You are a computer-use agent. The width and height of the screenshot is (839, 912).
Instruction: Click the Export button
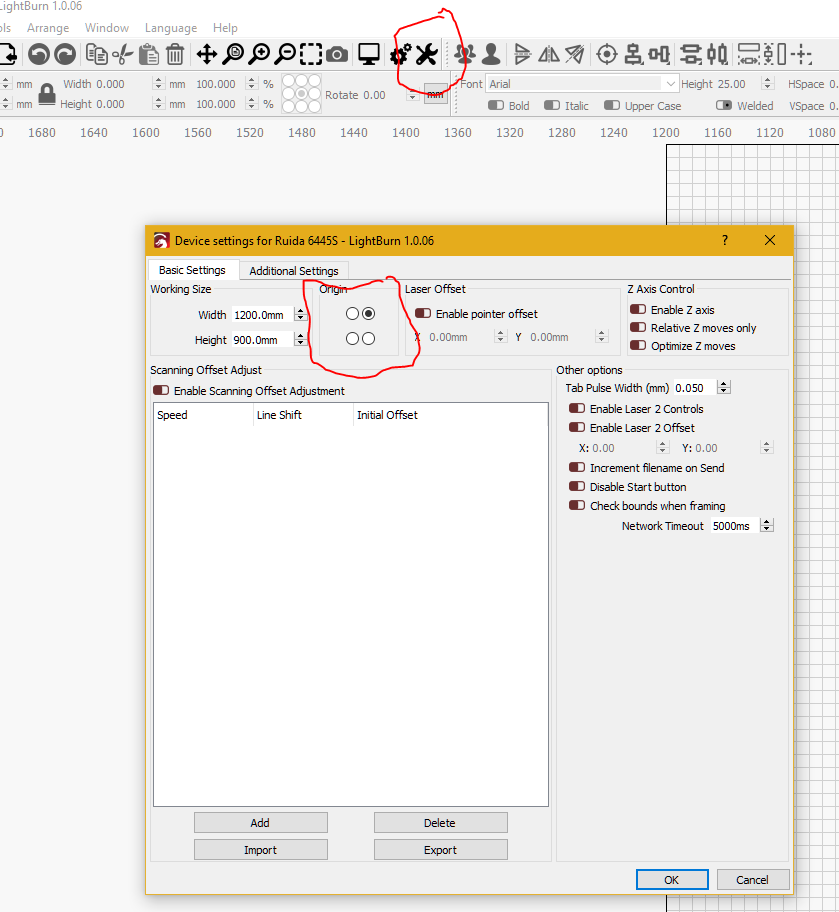click(x=440, y=849)
